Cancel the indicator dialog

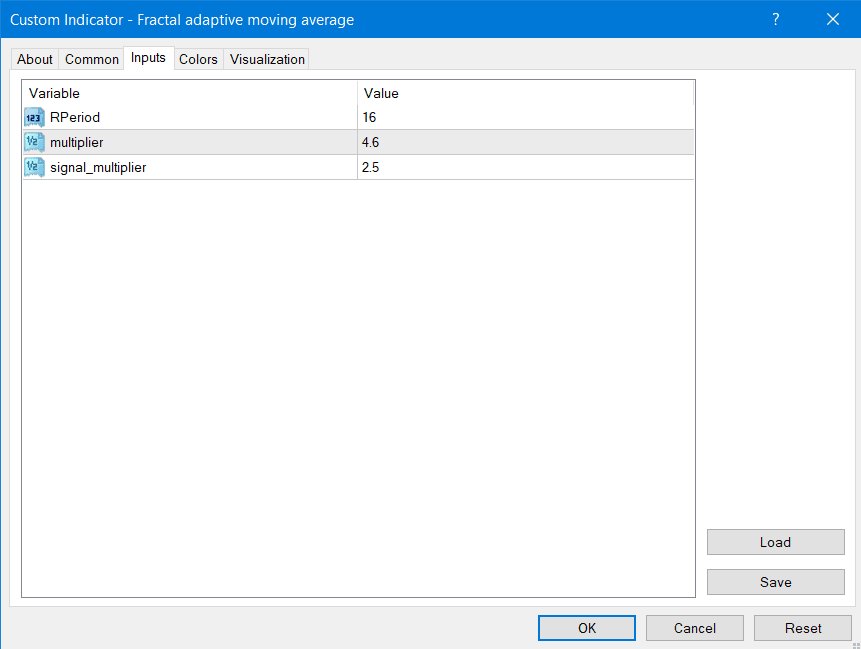pyautogui.click(x=694, y=628)
